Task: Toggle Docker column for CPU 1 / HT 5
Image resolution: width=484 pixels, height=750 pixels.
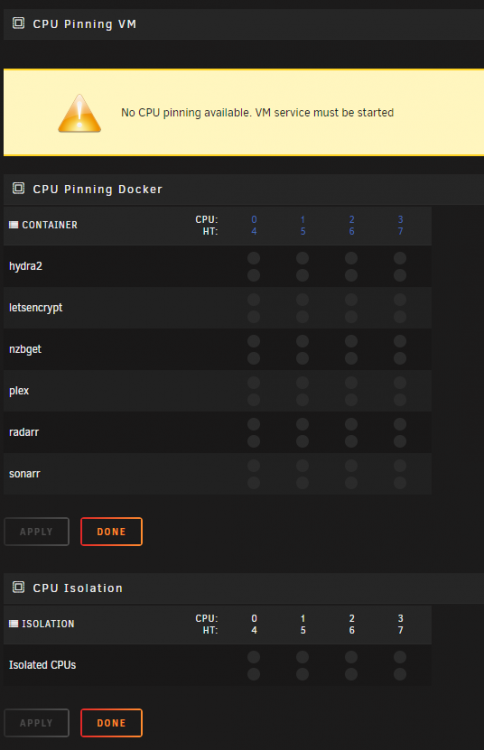Action: (x=303, y=225)
